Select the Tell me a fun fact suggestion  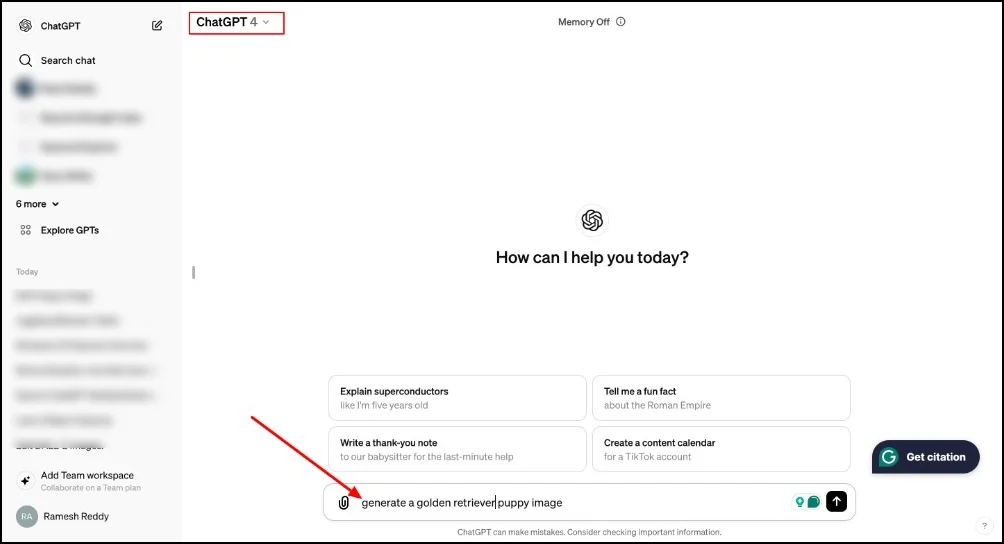pos(721,398)
